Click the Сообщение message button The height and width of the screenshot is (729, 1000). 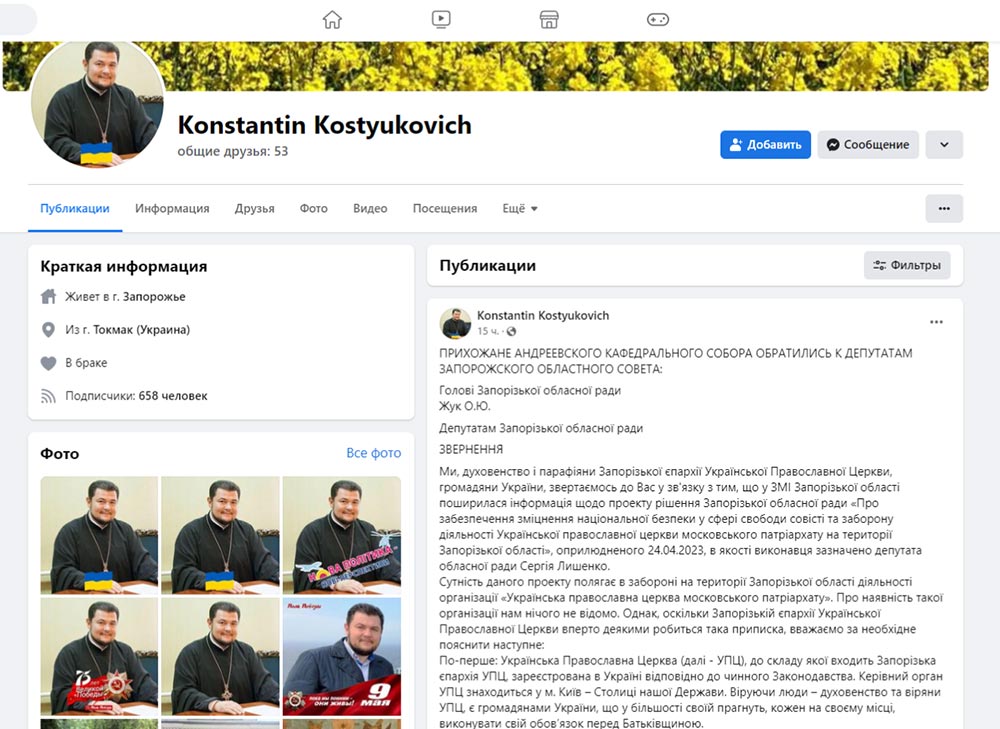click(x=868, y=145)
